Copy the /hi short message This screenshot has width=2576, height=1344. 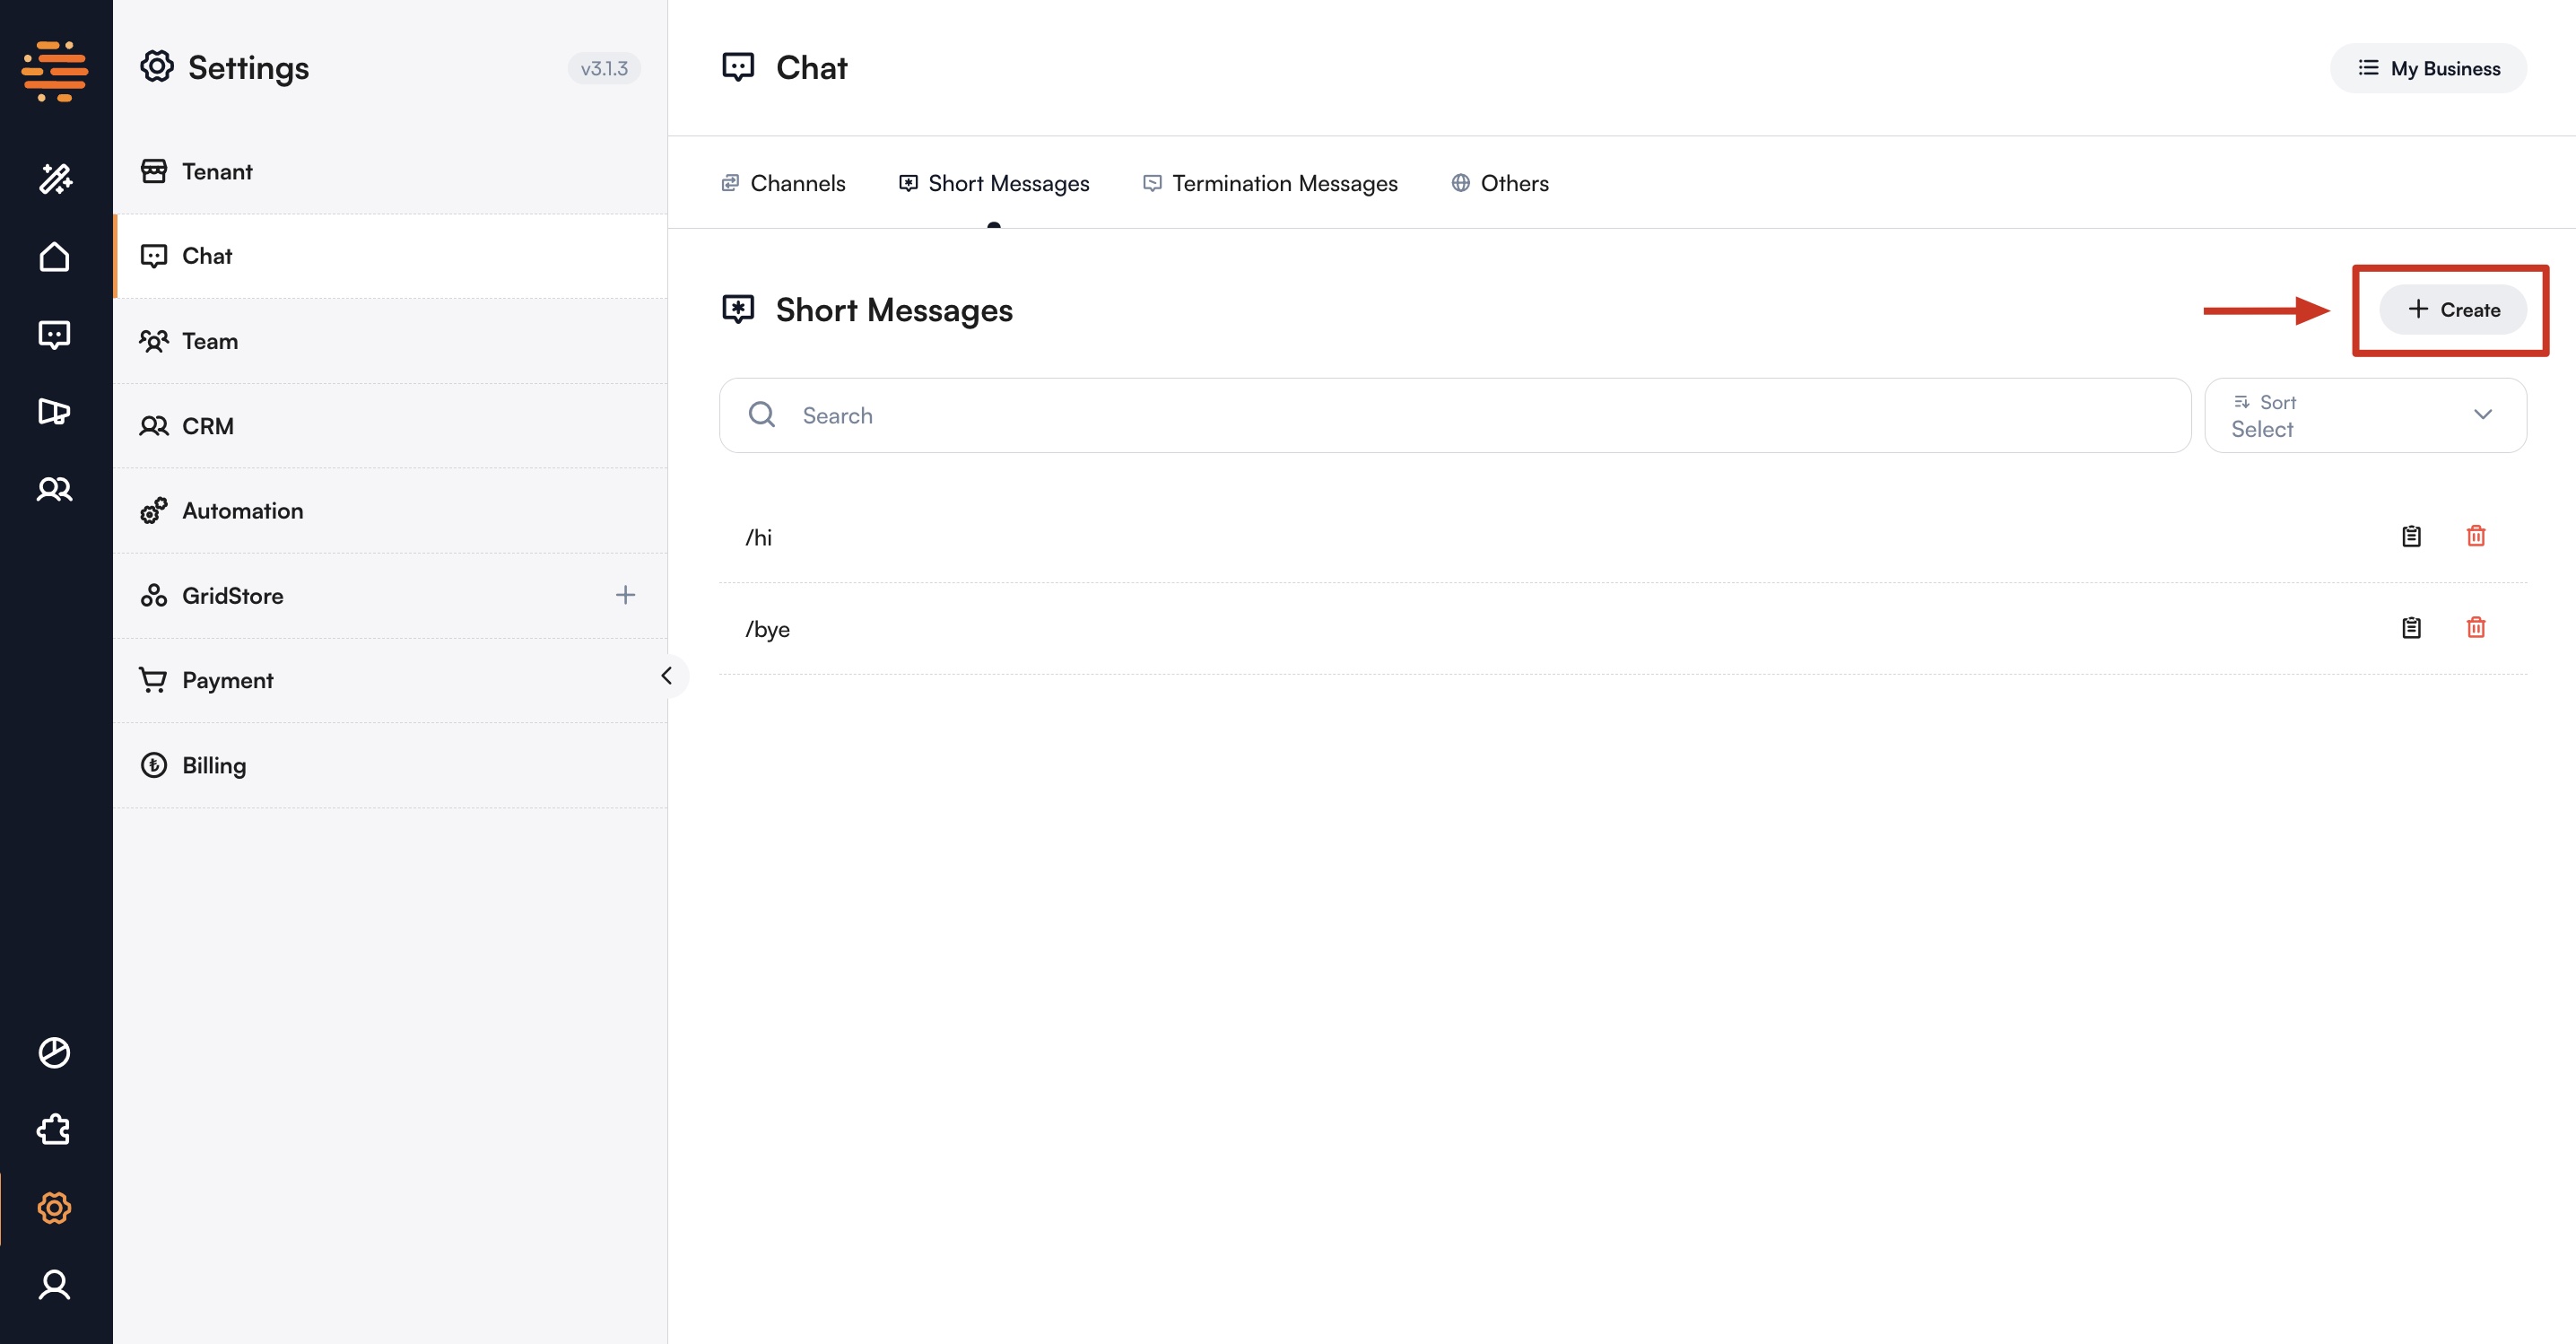2411,536
